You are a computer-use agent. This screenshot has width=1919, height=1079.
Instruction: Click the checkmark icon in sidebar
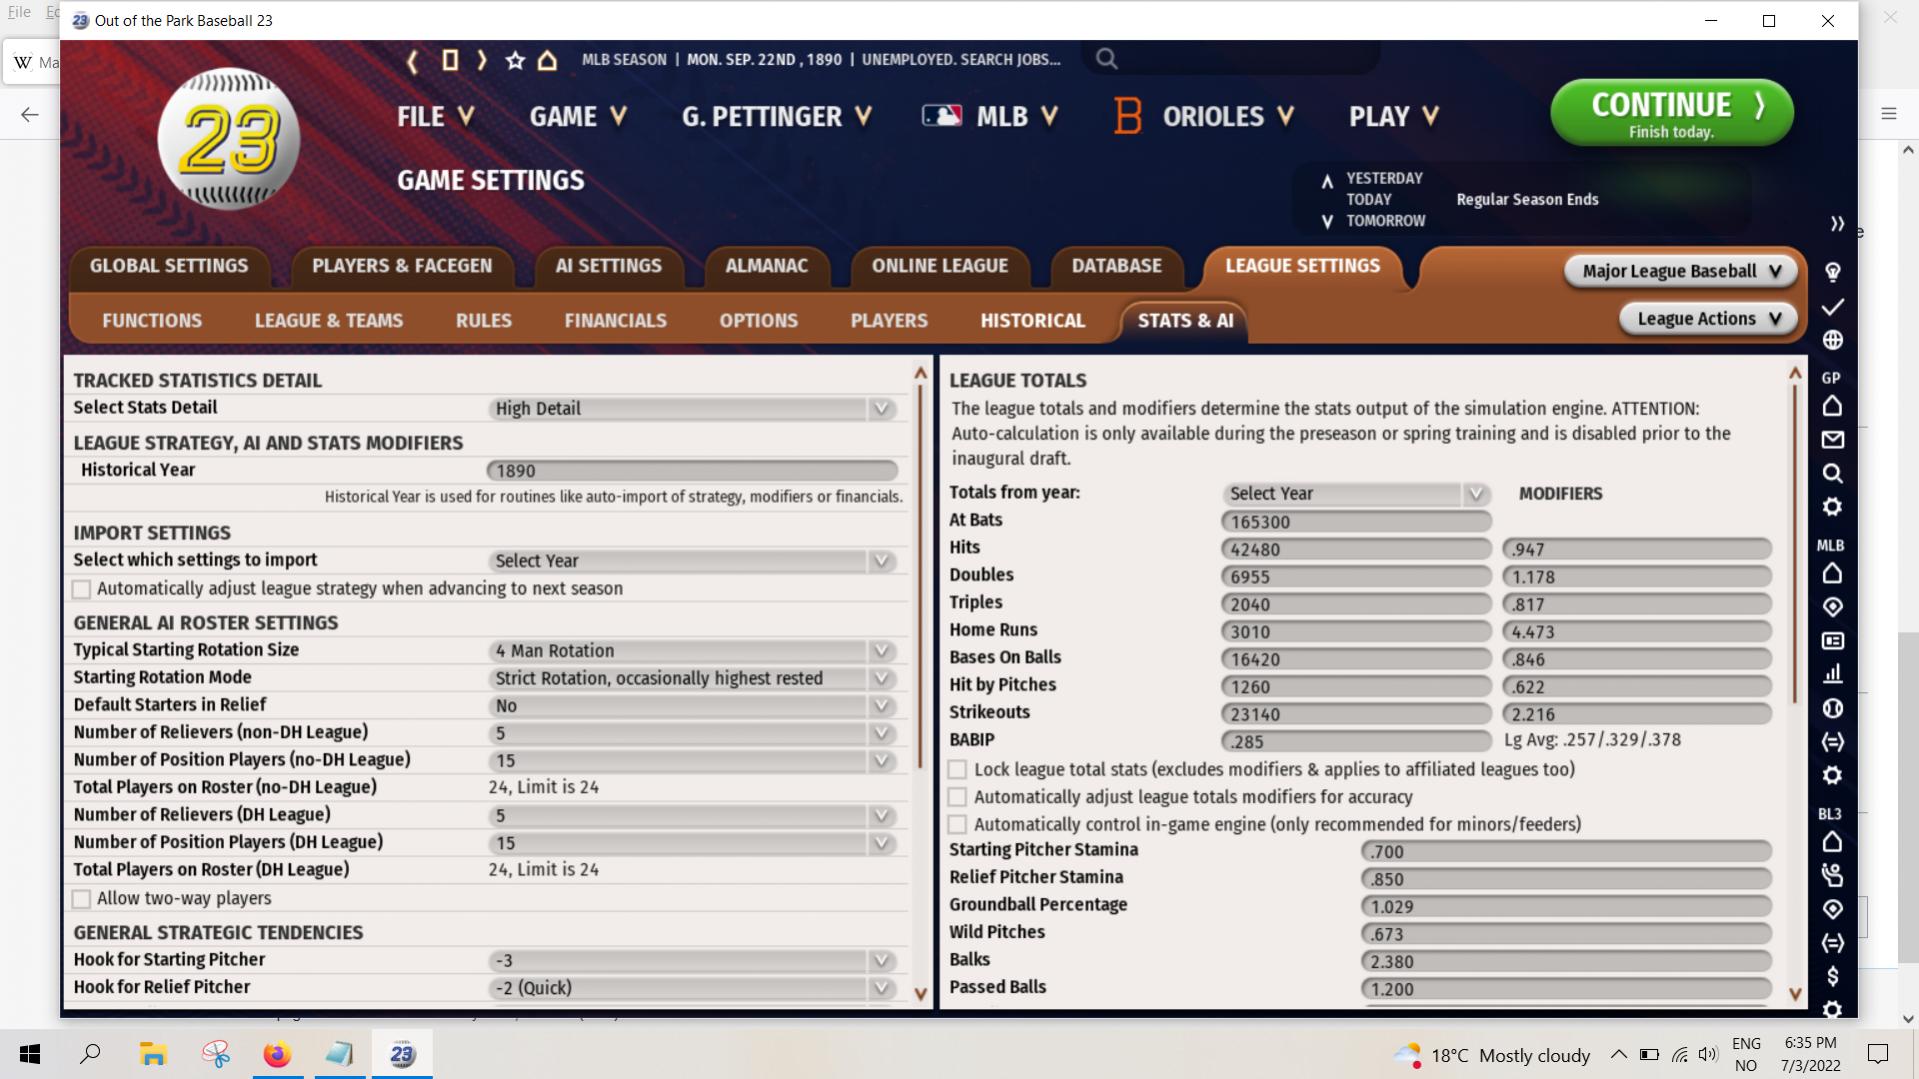tap(1832, 307)
